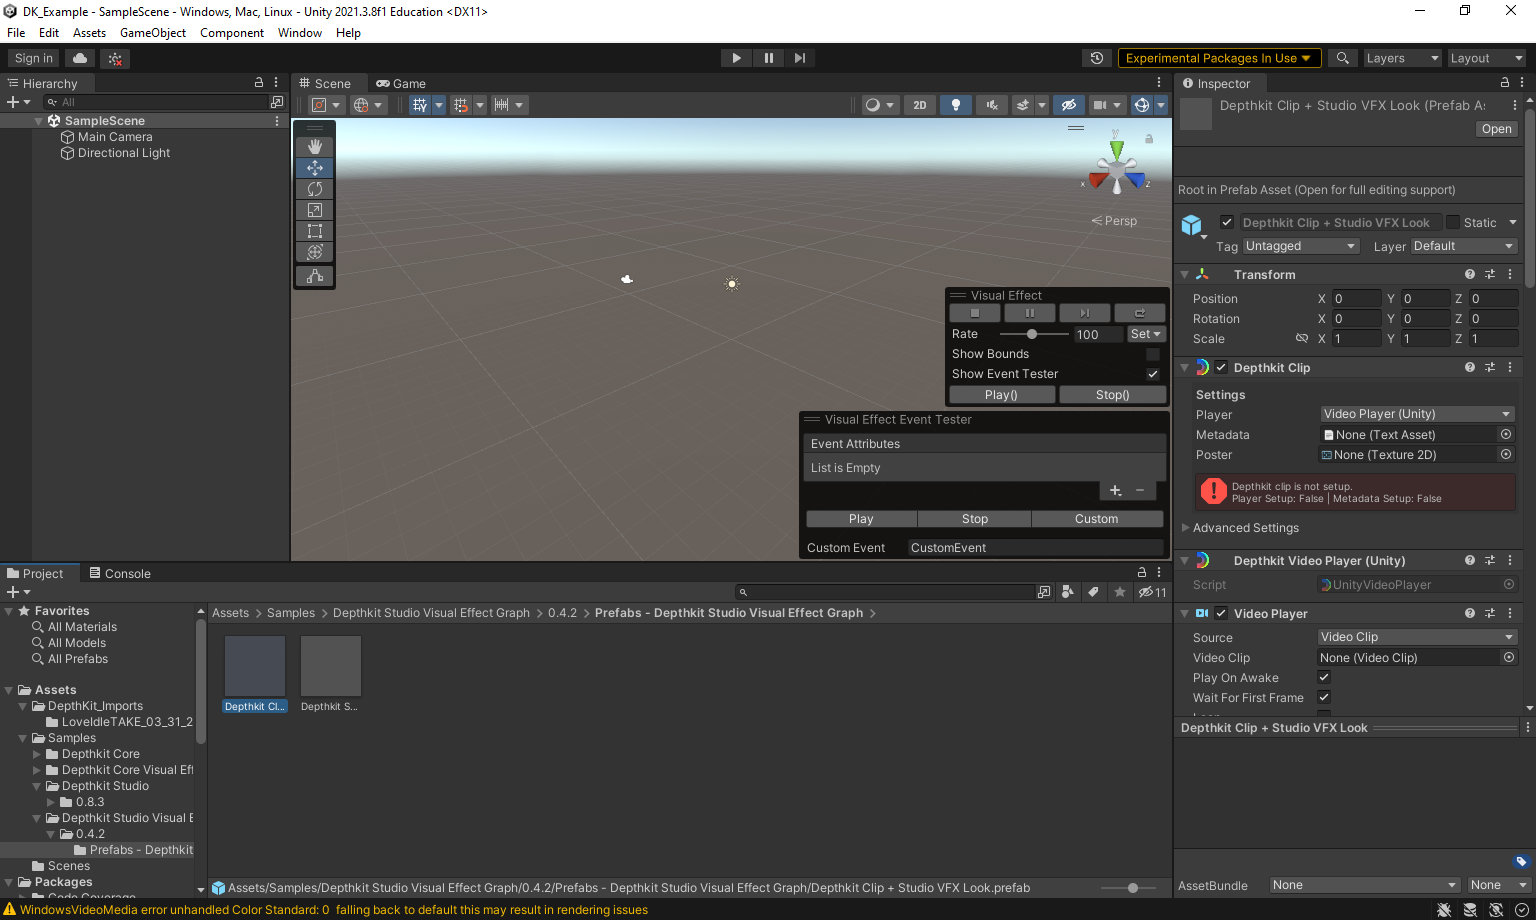The image size is (1536, 920).
Task: Select the Scale tool in Scene overlay toolbar
Action: (x=314, y=210)
